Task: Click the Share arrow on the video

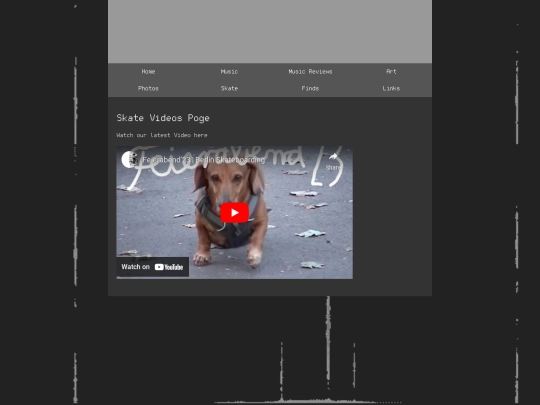Action: click(x=333, y=162)
